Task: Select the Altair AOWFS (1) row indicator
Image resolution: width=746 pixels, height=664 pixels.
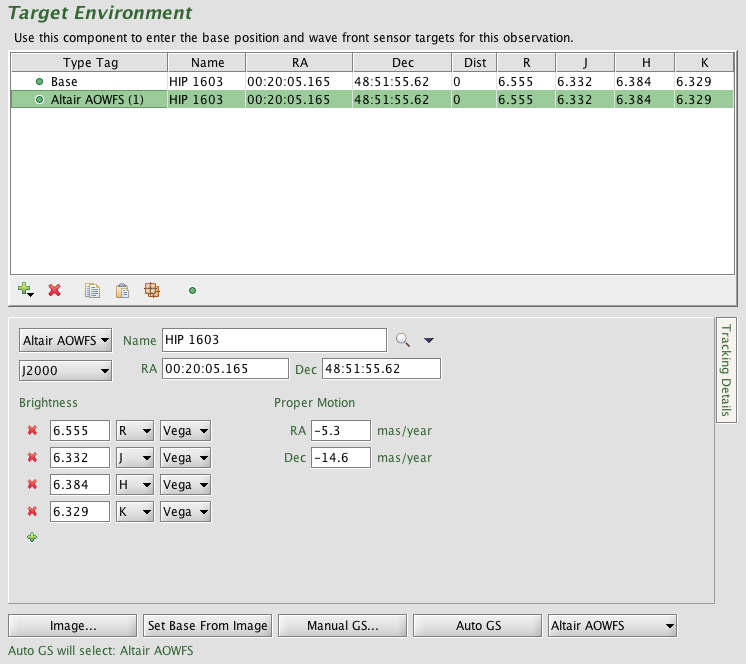Action: click(39, 99)
